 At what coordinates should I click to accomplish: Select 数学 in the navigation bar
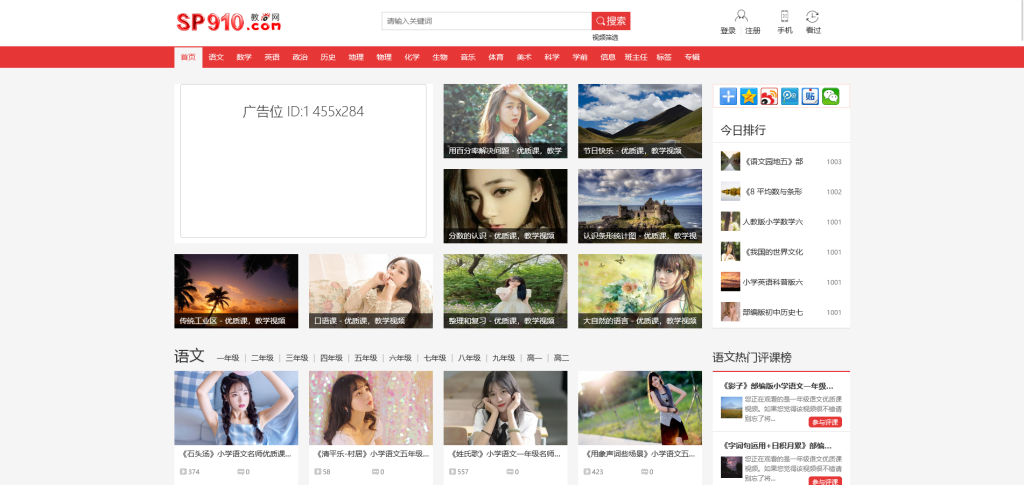[x=244, y=57]
